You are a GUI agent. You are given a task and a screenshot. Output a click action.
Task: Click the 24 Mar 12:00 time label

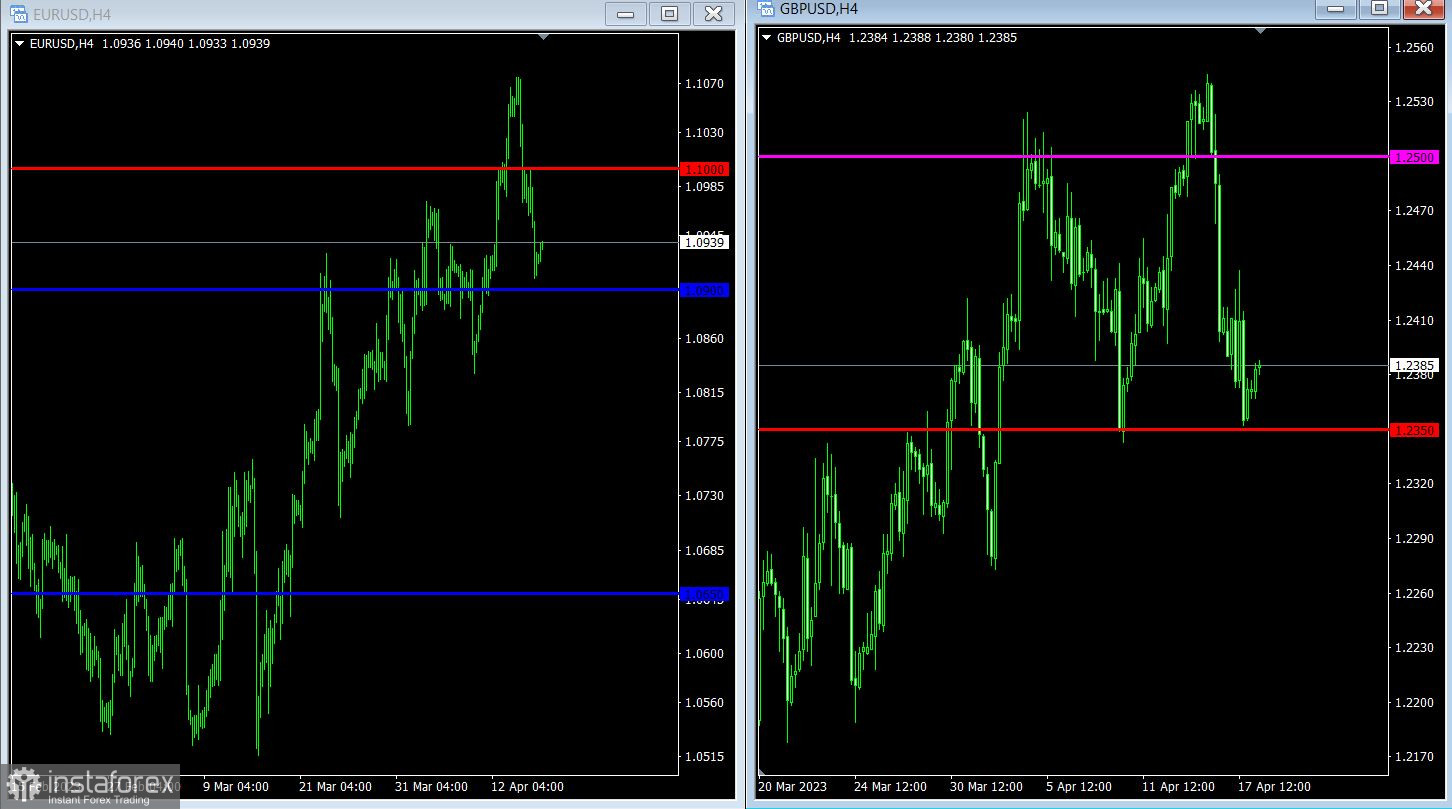[x=890, y=787]
